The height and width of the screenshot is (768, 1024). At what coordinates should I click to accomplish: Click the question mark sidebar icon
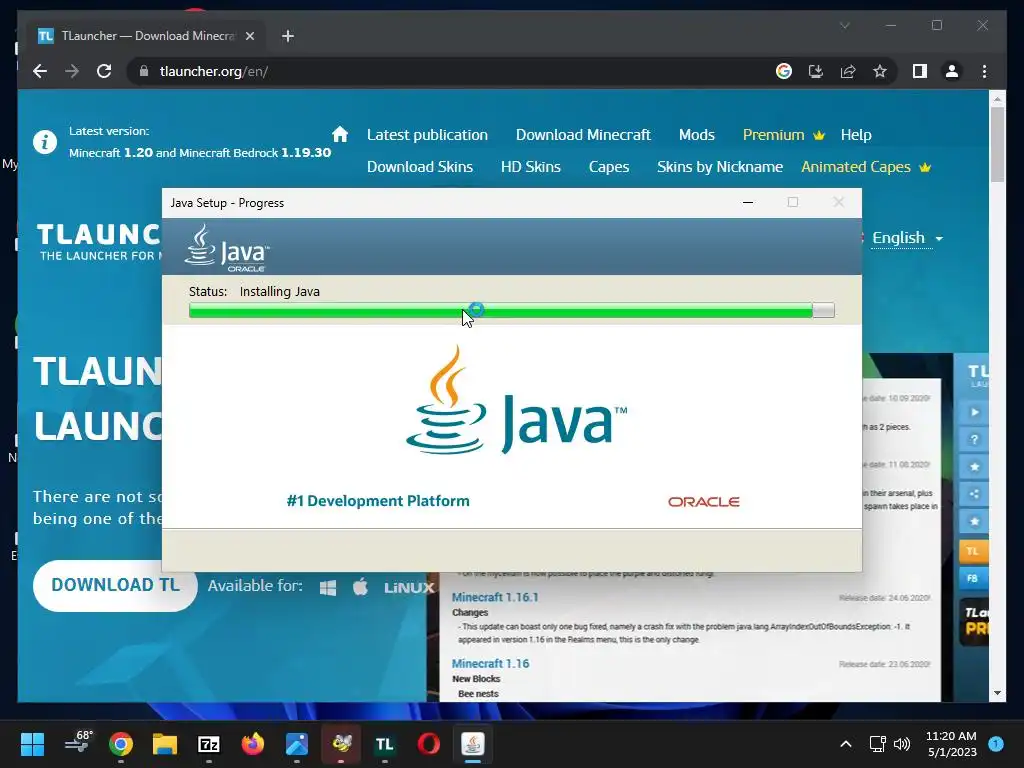tap(974, 440)
